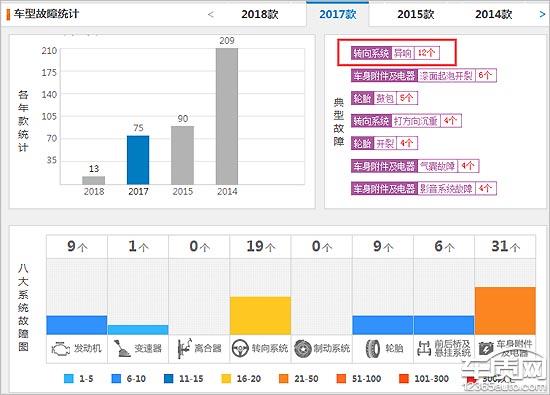
Task: Open the 打方向沉重 4个 fault tag
Action: (x=406, y=121)
